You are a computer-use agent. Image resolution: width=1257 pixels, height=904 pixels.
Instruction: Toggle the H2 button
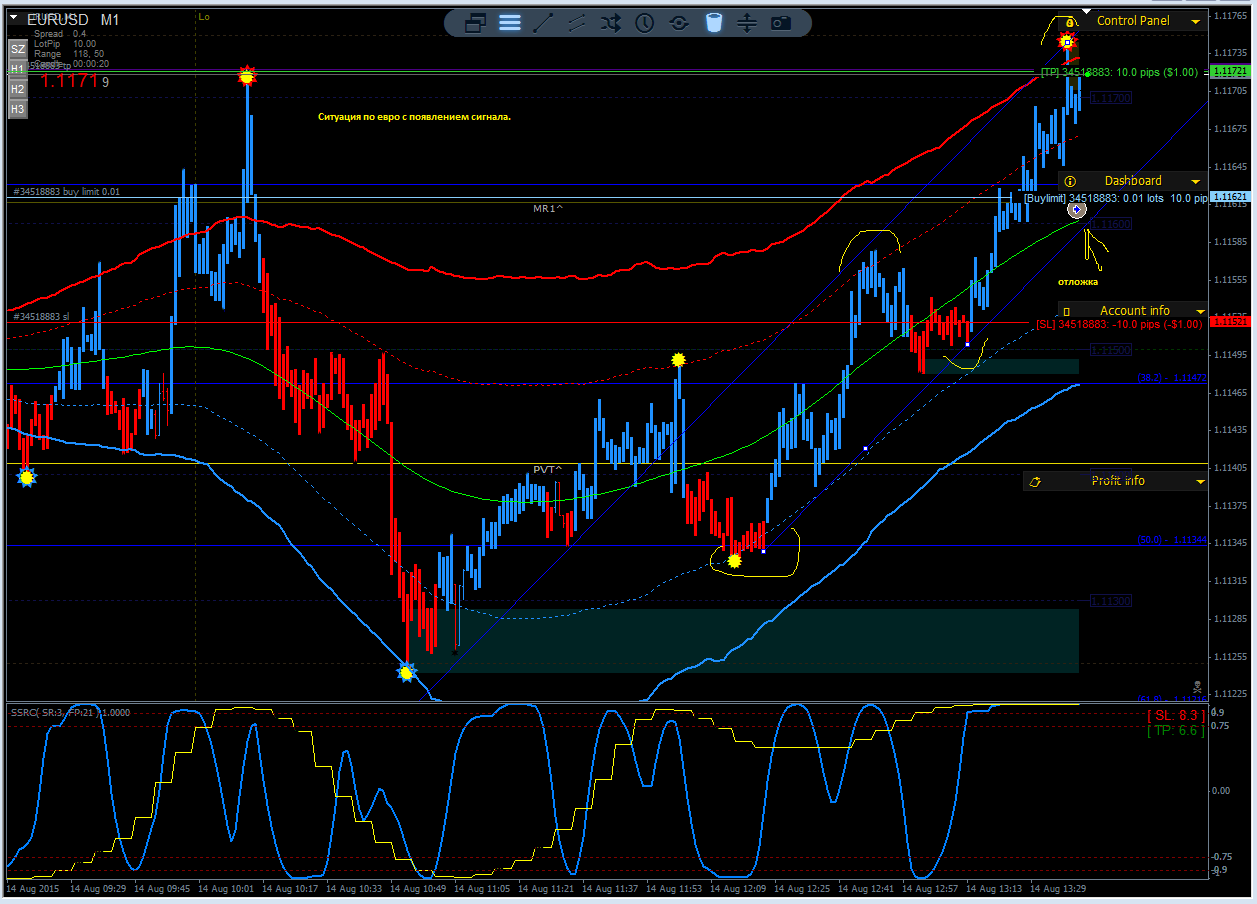(x=17, y=88)
